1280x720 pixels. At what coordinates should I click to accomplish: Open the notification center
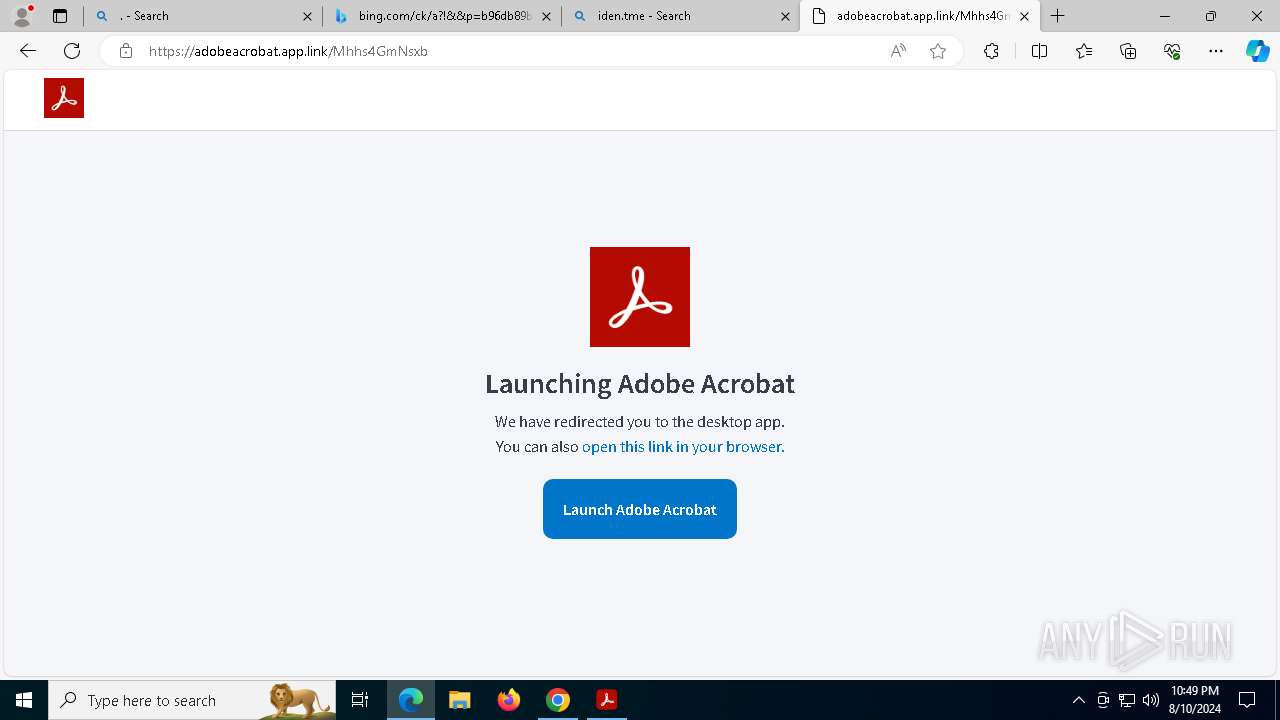(1247, 700)
